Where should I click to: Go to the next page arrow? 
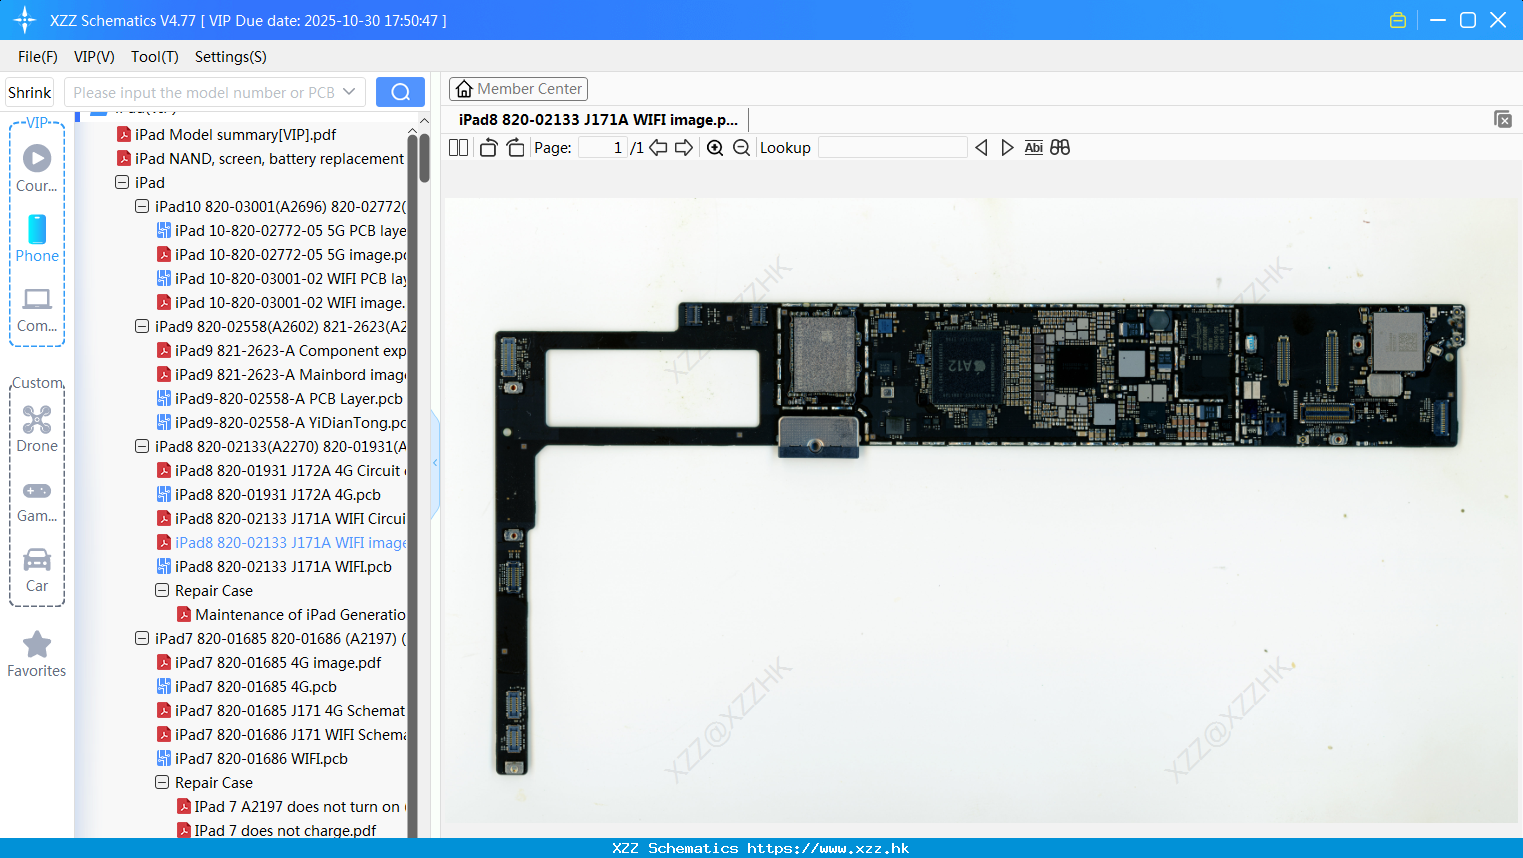tap(684, 148)
